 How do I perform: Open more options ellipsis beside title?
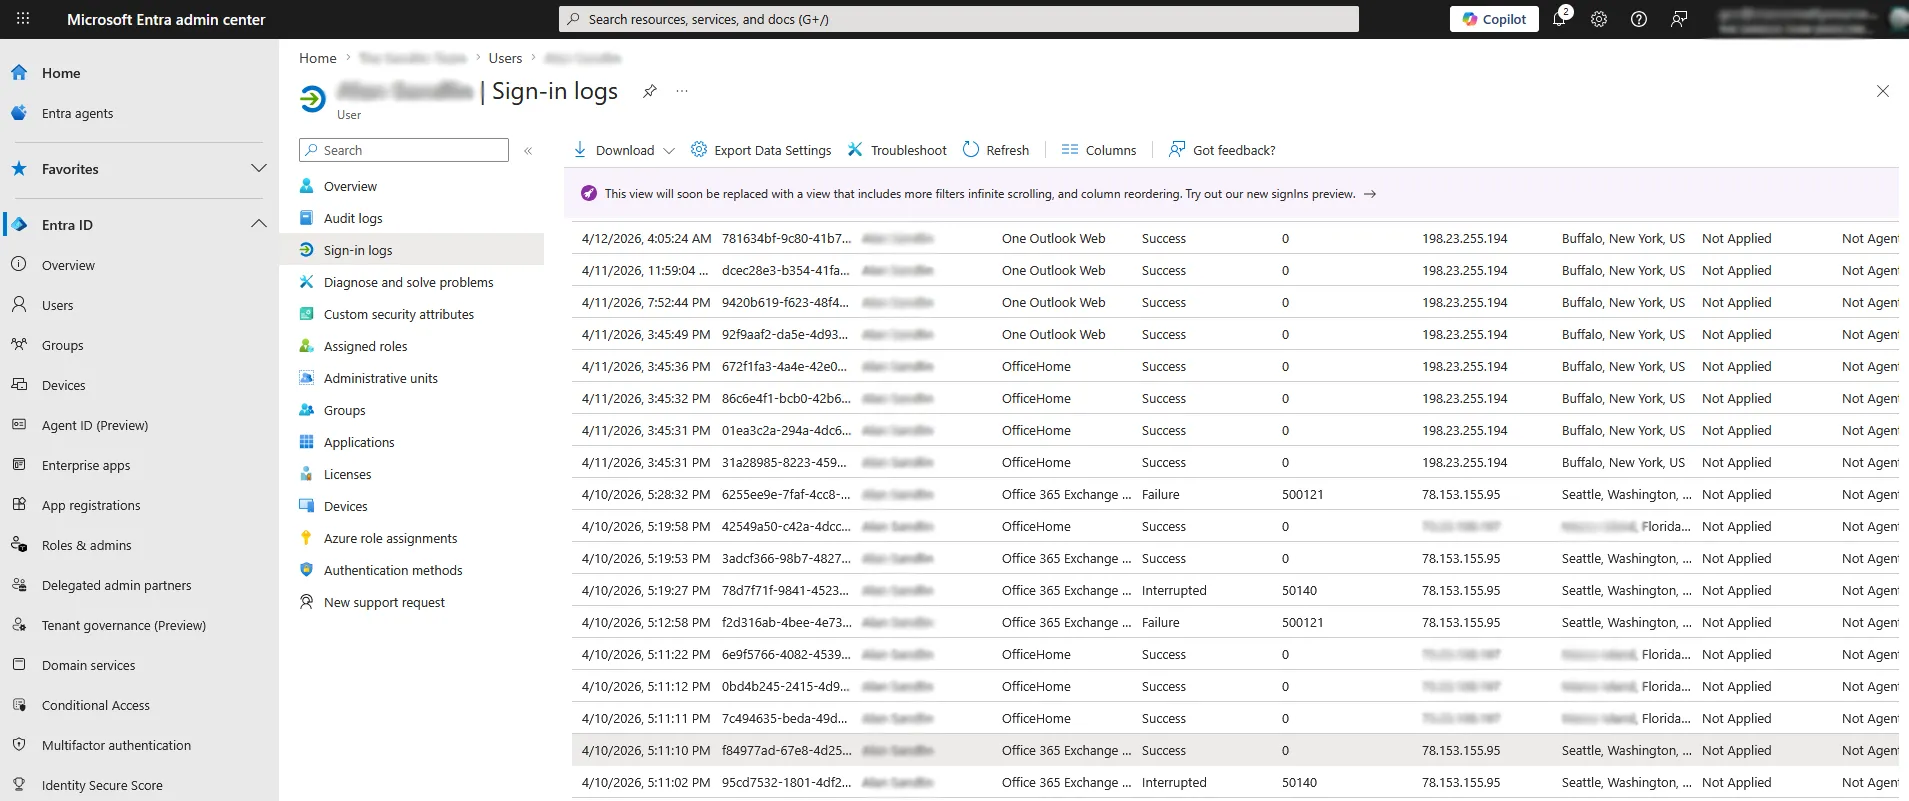(682, 91)
